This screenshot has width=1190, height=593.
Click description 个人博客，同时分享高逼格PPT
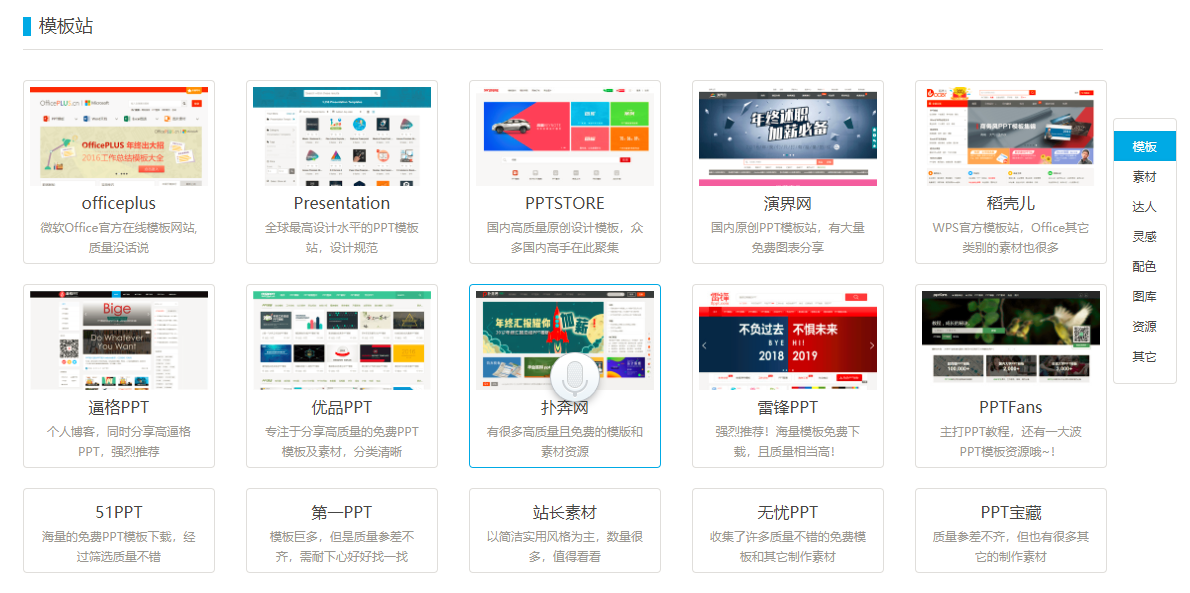(119, 442)
